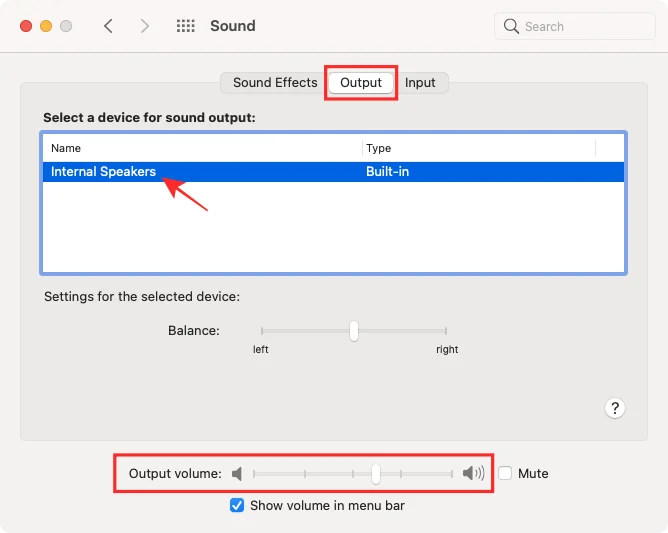The width and height of the screenshot is (668, 533).
Task: Click the high volume speaker icon
Action: pyautogui.click(x=473, y=474)
